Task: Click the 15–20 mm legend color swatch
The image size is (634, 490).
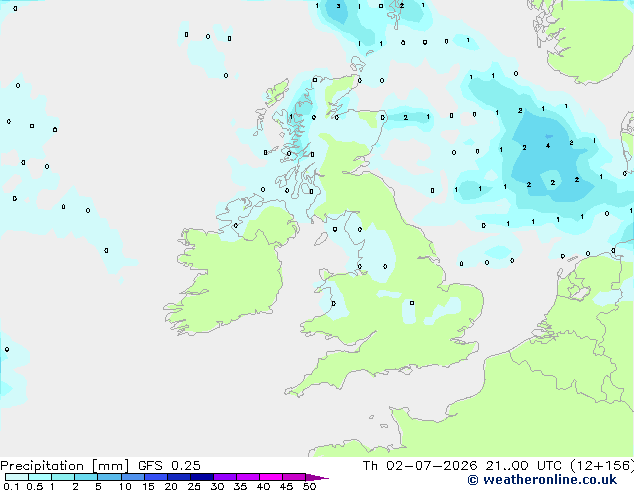Action: (x=156, y=477)
